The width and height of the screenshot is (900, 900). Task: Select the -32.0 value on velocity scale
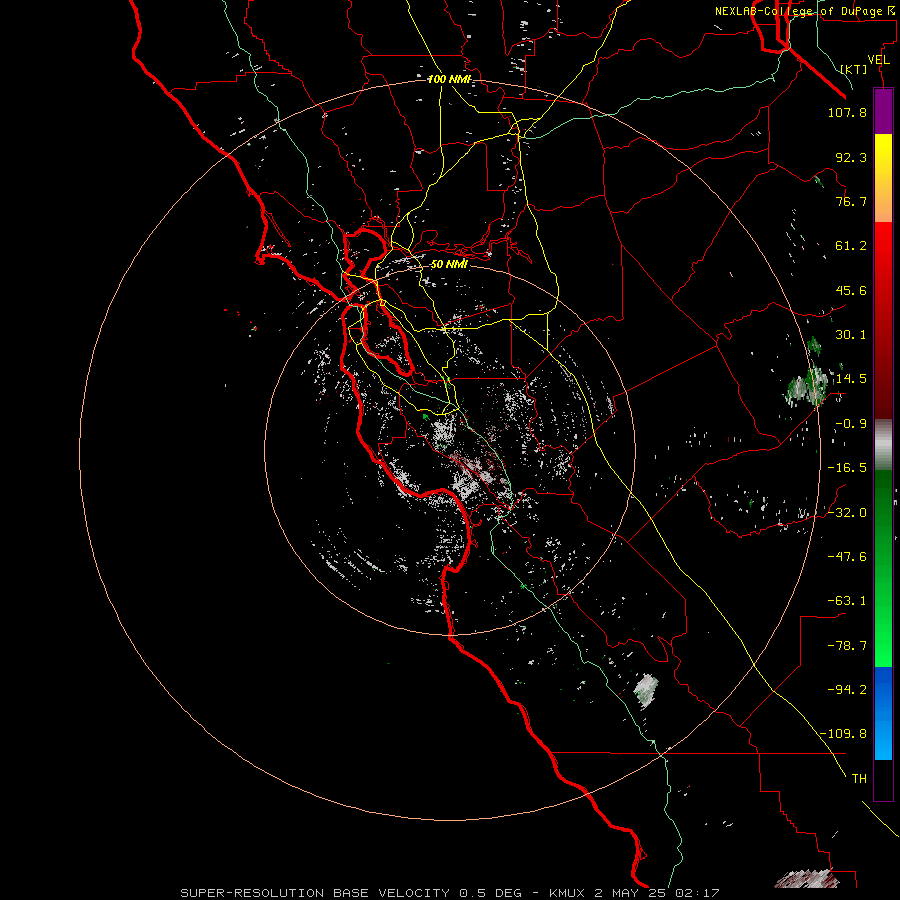click(x=847, y=513)
